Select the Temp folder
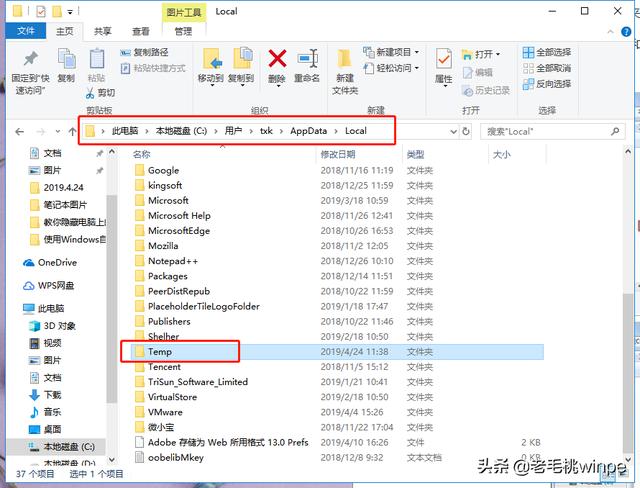Viewport: 640px width, 488px height. (337, 352)
